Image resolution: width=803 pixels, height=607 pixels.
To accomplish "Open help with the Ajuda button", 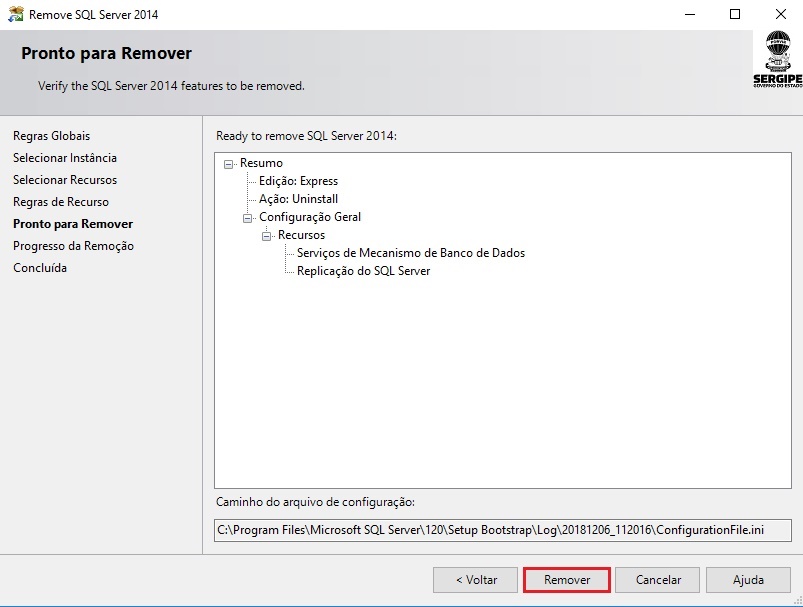I will pyautogui.click(x=747, y=580).
